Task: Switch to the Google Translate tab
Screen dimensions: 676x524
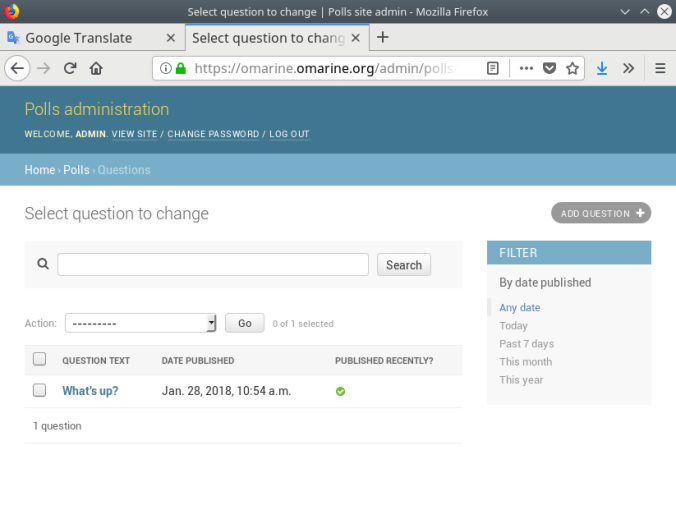Action: (x=80, y=38)
